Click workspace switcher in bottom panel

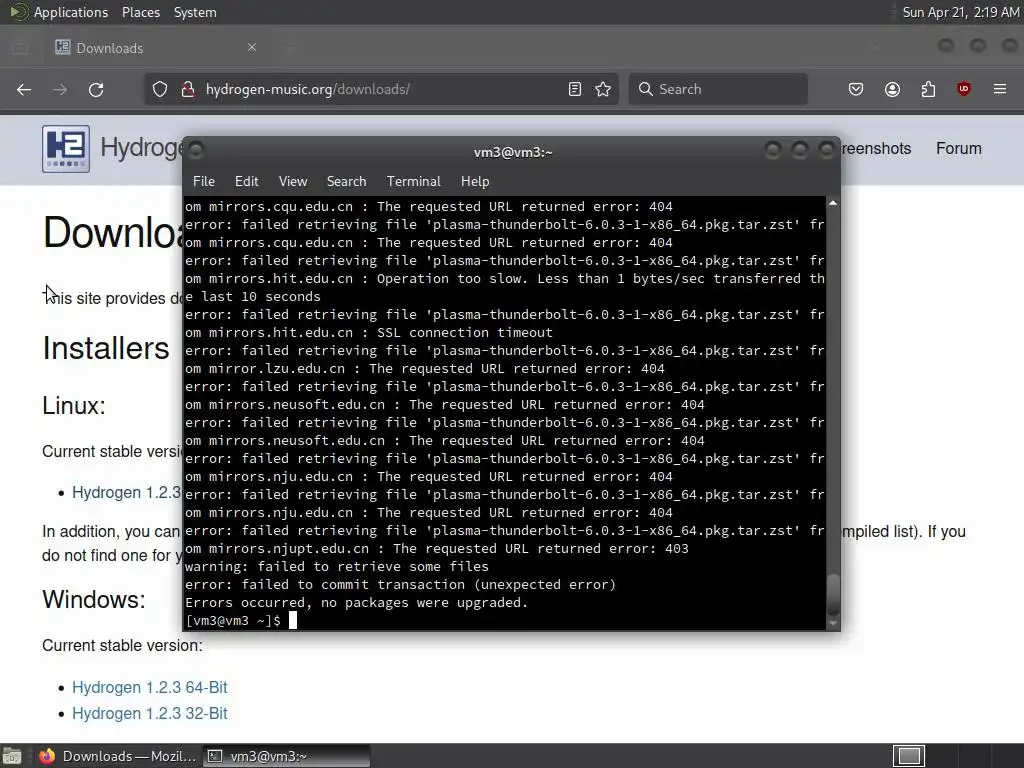[x=909, y=756]
